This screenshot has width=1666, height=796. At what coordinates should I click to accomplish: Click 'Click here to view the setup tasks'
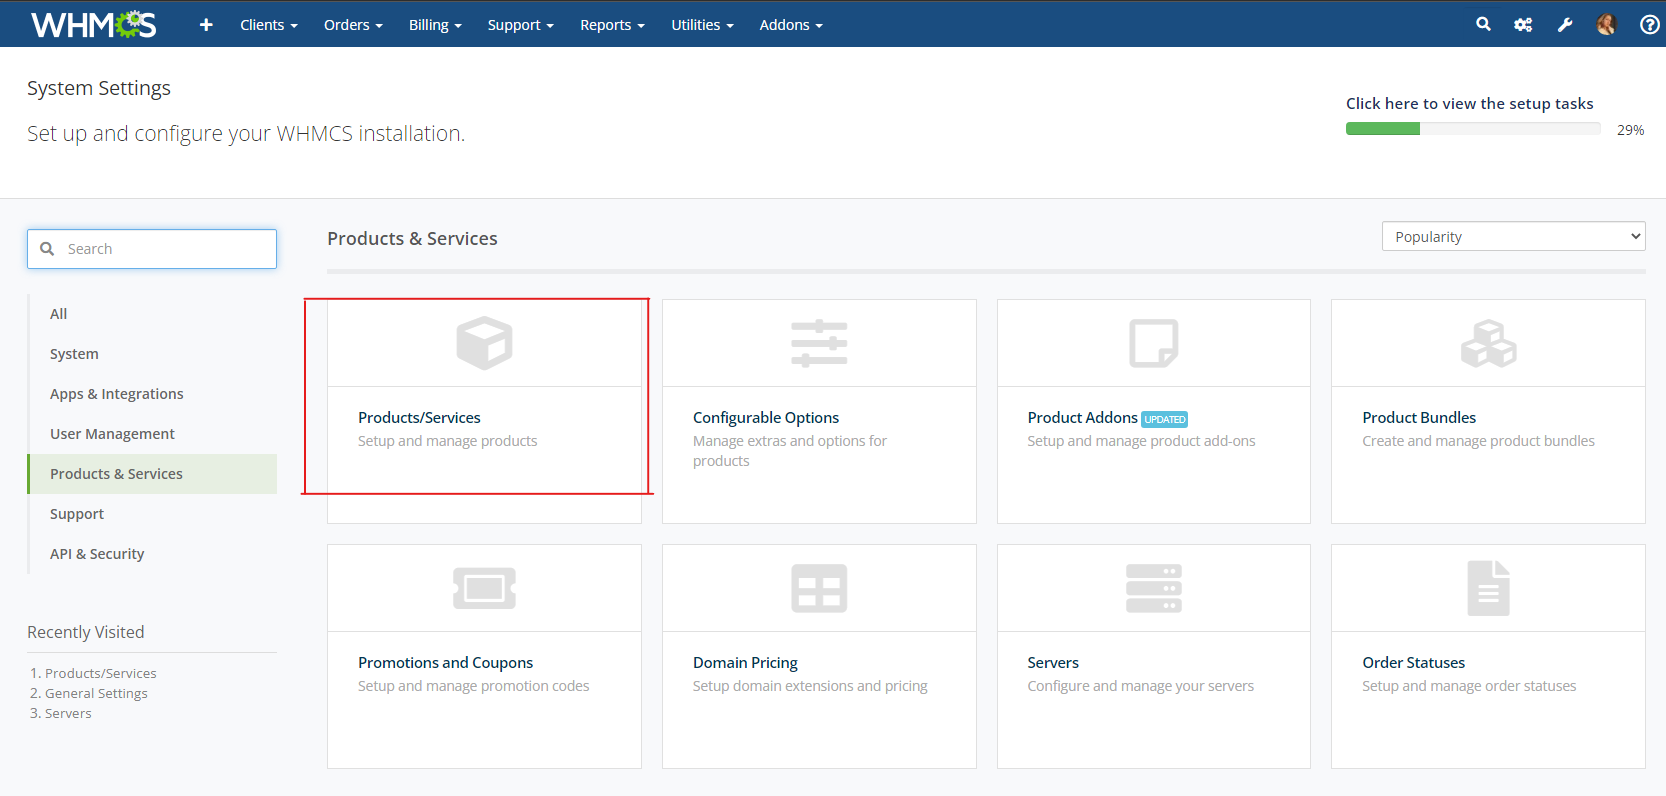(1469, 104)
